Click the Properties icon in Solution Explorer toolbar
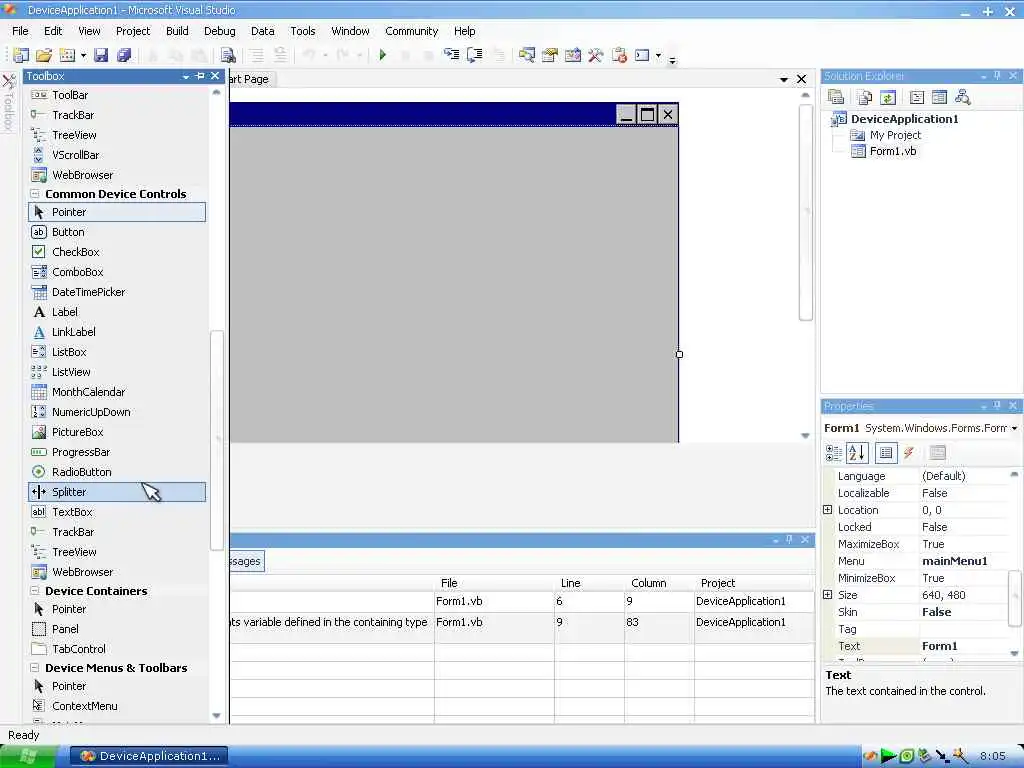This screenshot has width=1024, height=768. tap(836, 97)
